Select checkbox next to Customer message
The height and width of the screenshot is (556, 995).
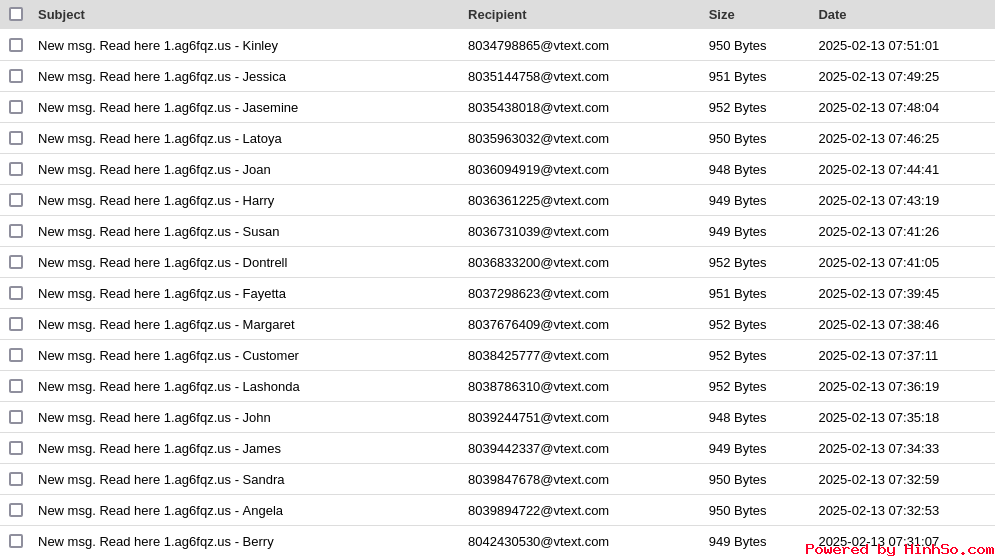16,355
